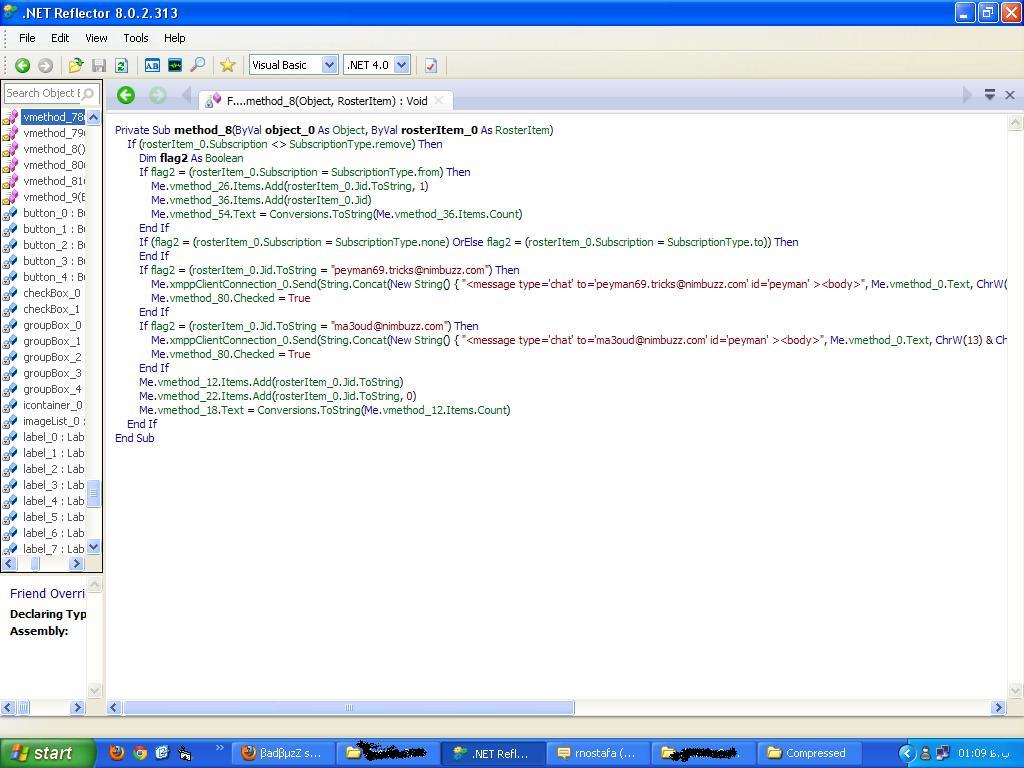Expand hidden system tray icons arrow
Screen dimensions: 1024x768
point(906,753)
